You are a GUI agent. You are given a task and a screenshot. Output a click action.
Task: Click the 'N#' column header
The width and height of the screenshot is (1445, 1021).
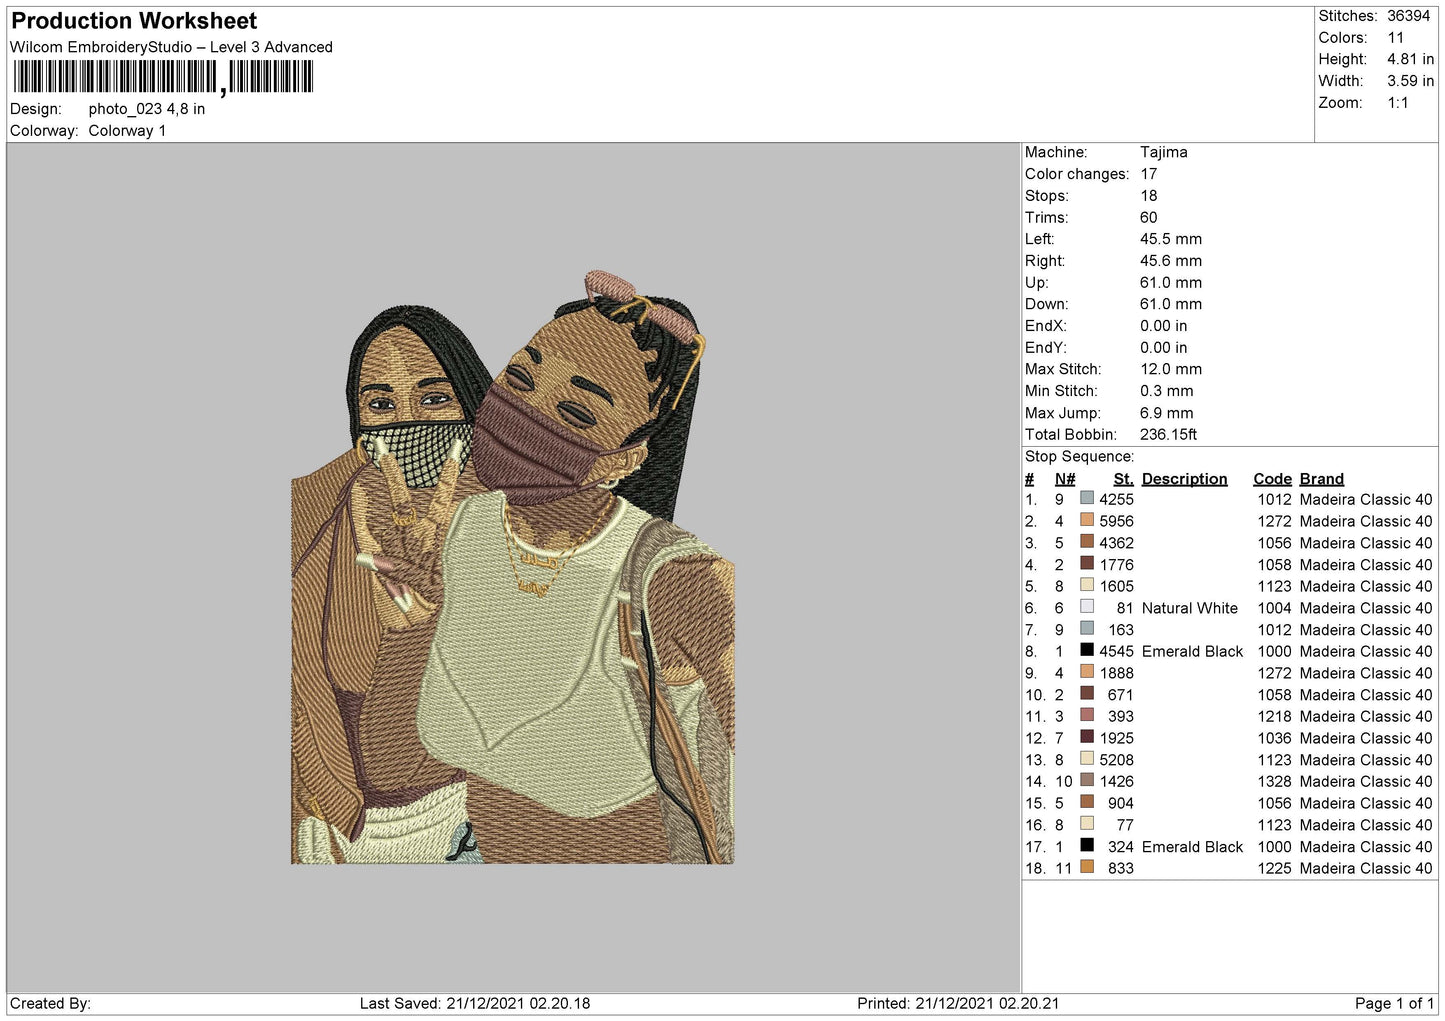(1065, 479)
